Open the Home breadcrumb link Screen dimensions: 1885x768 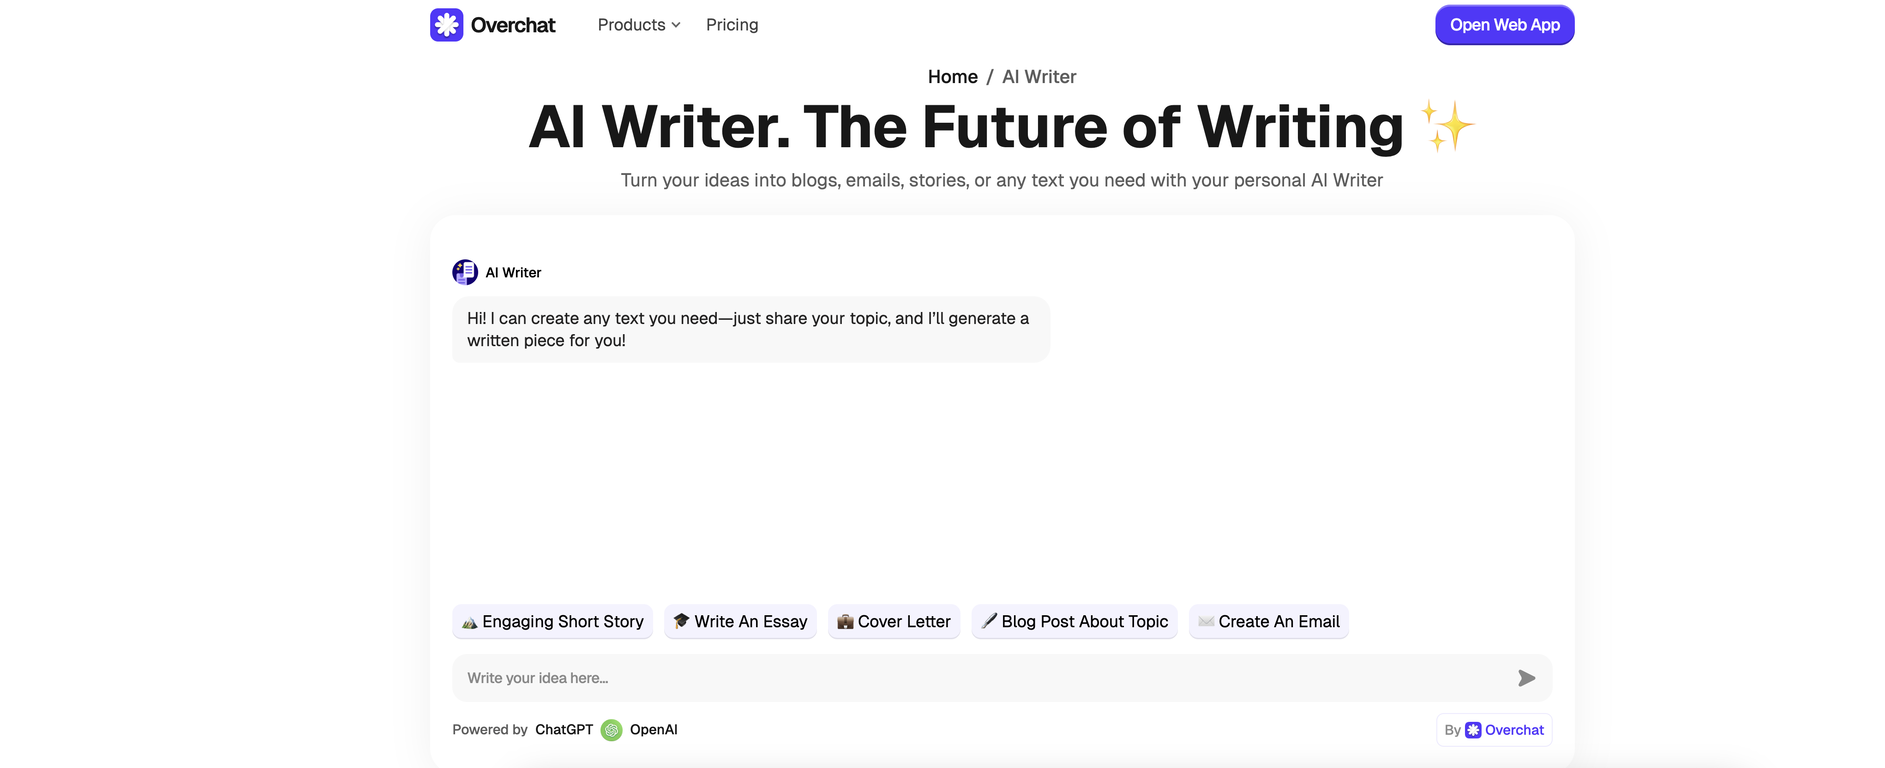[952, 76]
